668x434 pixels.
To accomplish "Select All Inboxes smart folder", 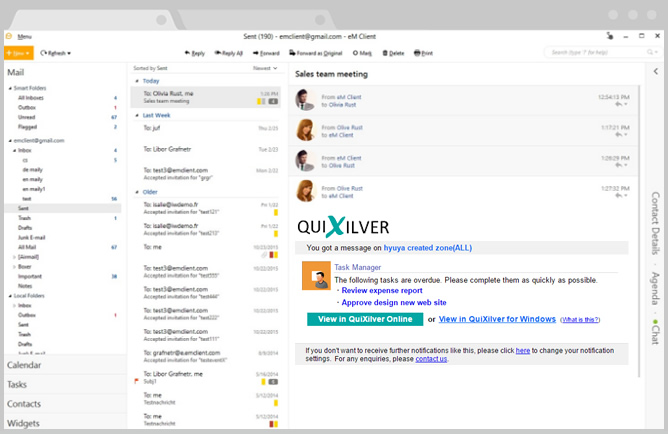I will coord(31,98).
